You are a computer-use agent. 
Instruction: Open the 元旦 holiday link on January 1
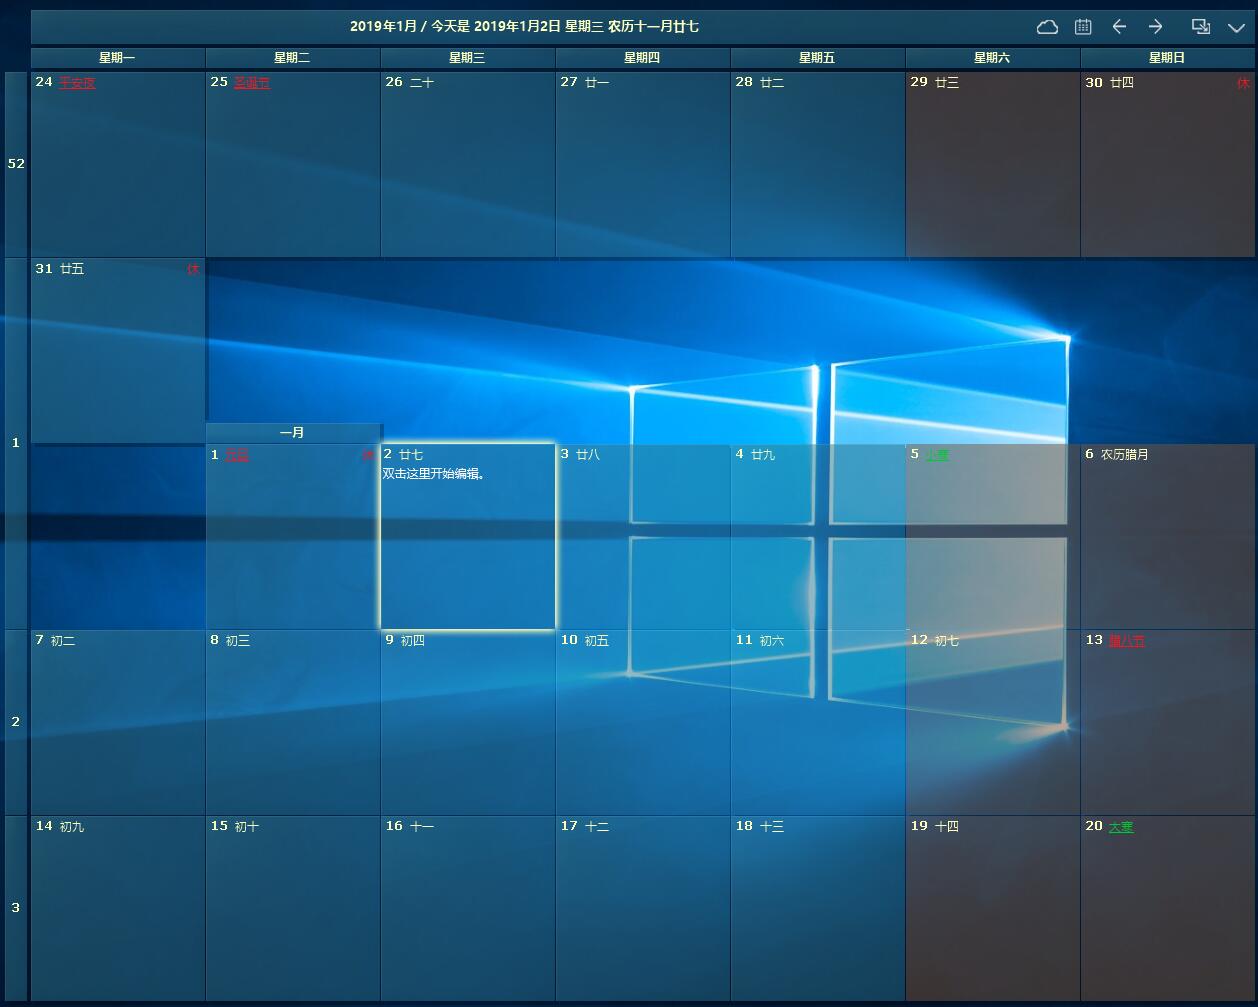coord(238,454)
